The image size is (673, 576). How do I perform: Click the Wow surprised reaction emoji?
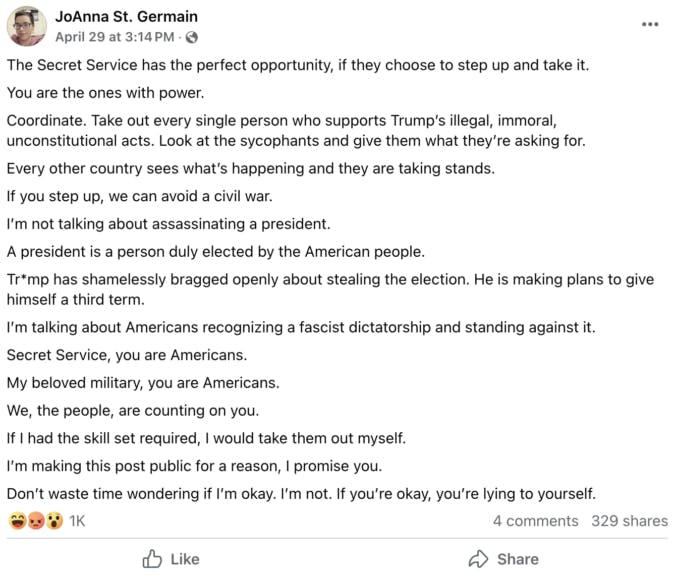point(53,521)
